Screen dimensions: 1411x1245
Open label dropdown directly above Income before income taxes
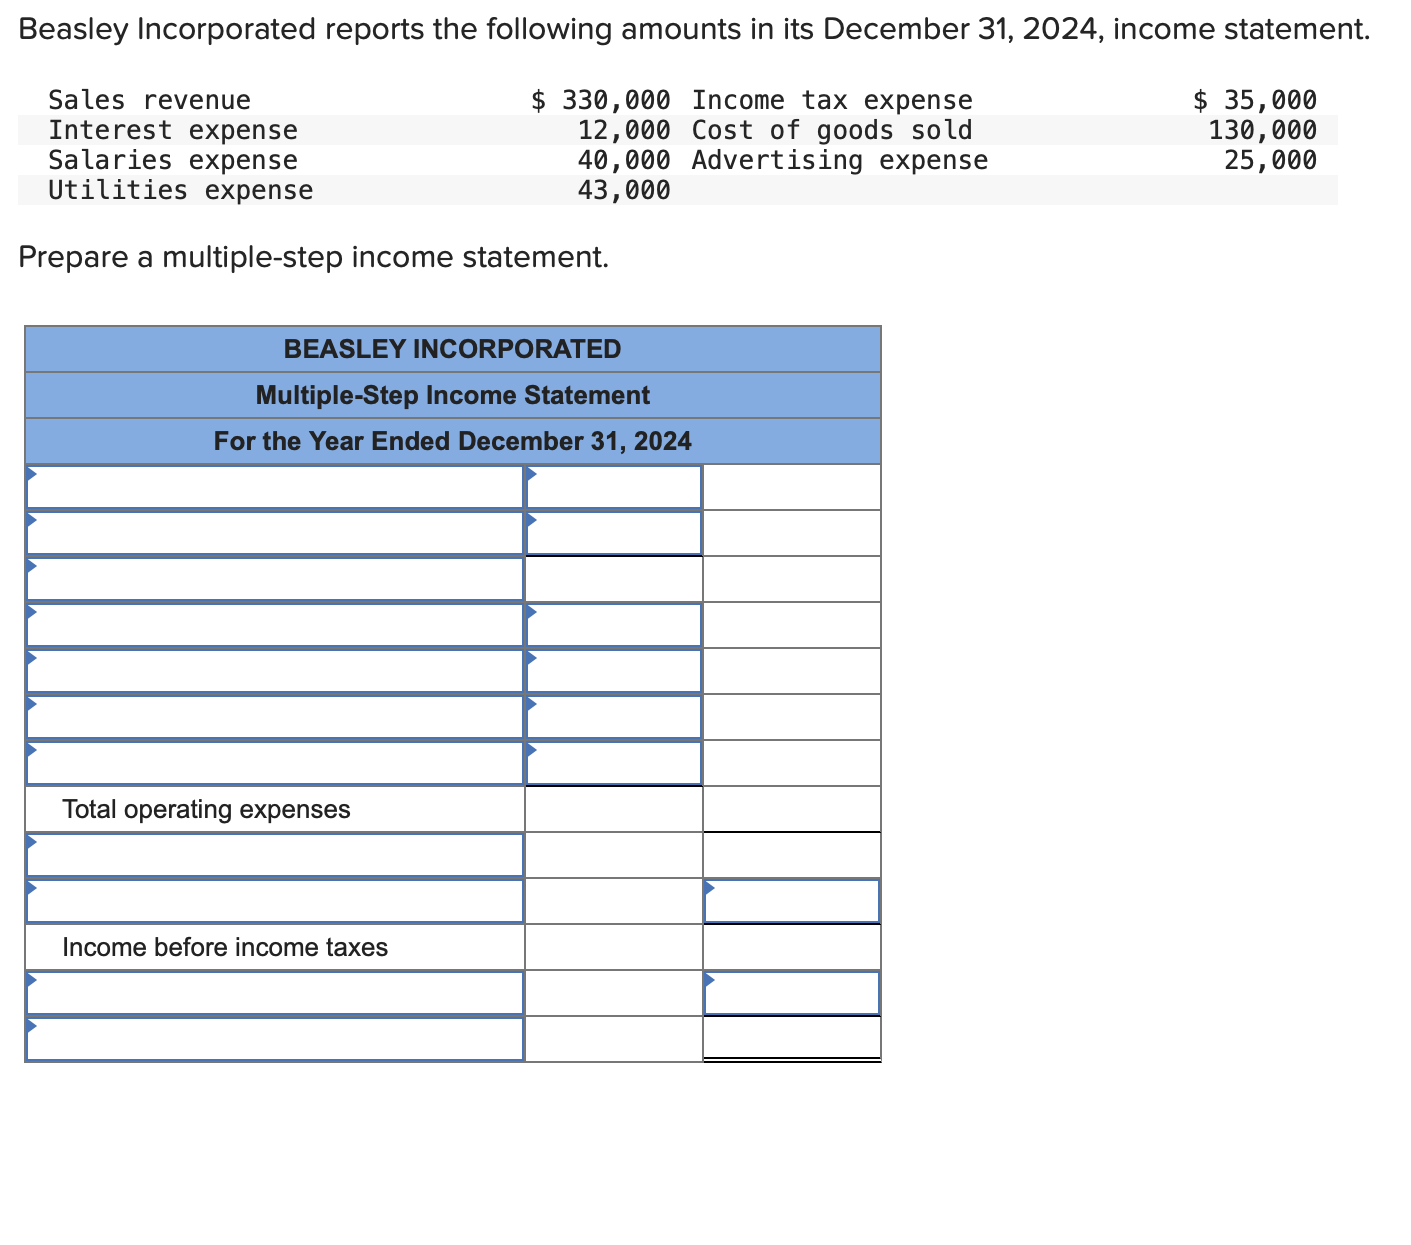[275, 901]
